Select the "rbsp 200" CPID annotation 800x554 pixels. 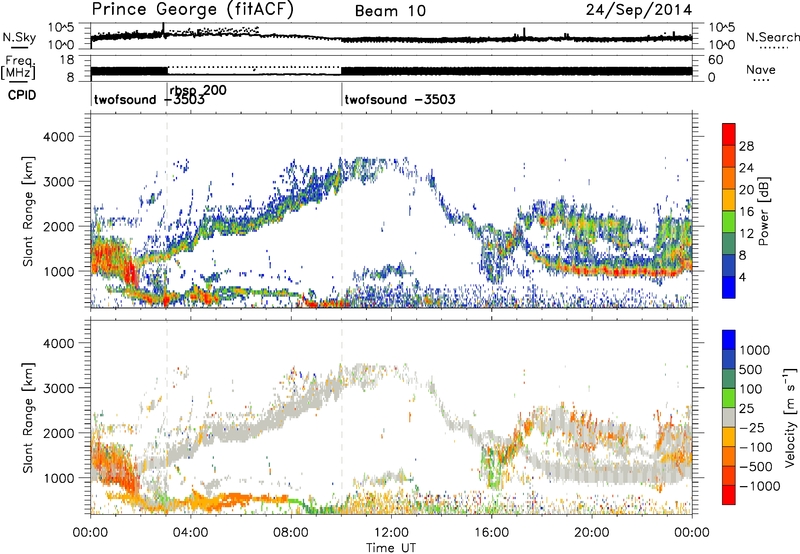(x=198, y=90)
